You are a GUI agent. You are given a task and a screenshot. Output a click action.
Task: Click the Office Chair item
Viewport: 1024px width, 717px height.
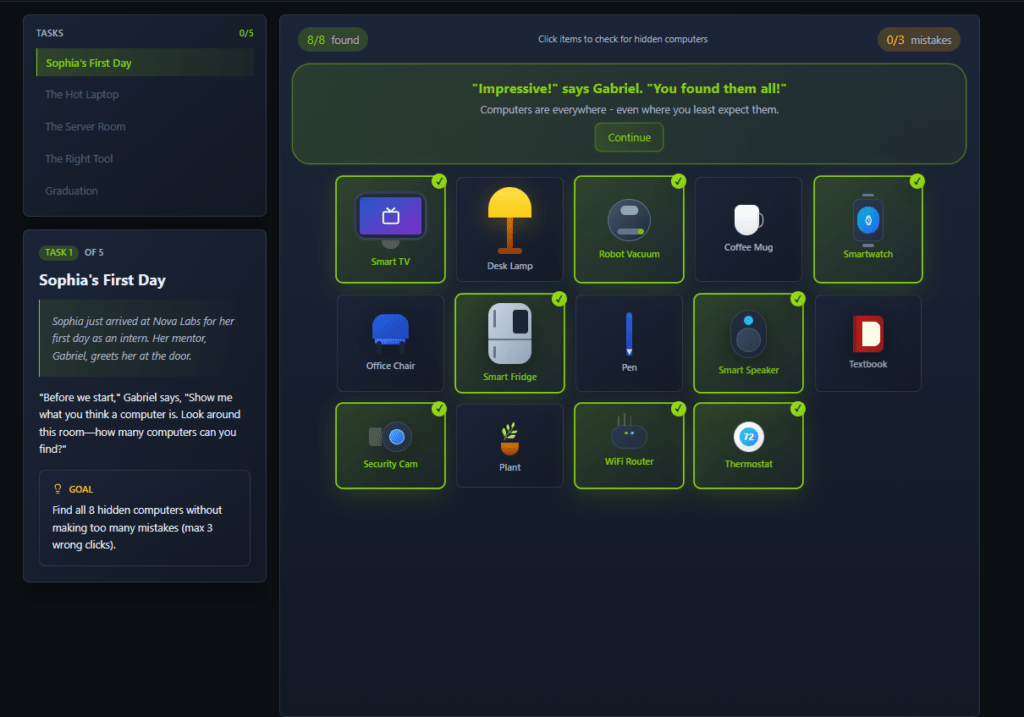(x=390, y=343)
